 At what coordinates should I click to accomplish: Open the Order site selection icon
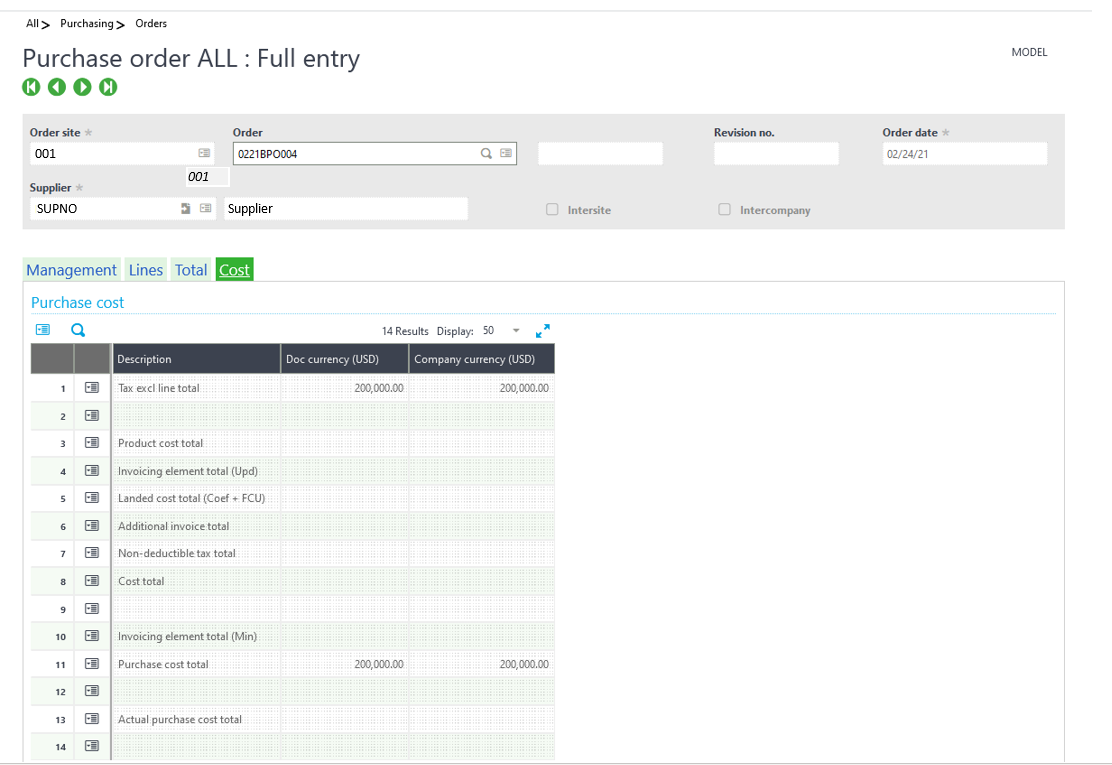[x=204, y=154]
